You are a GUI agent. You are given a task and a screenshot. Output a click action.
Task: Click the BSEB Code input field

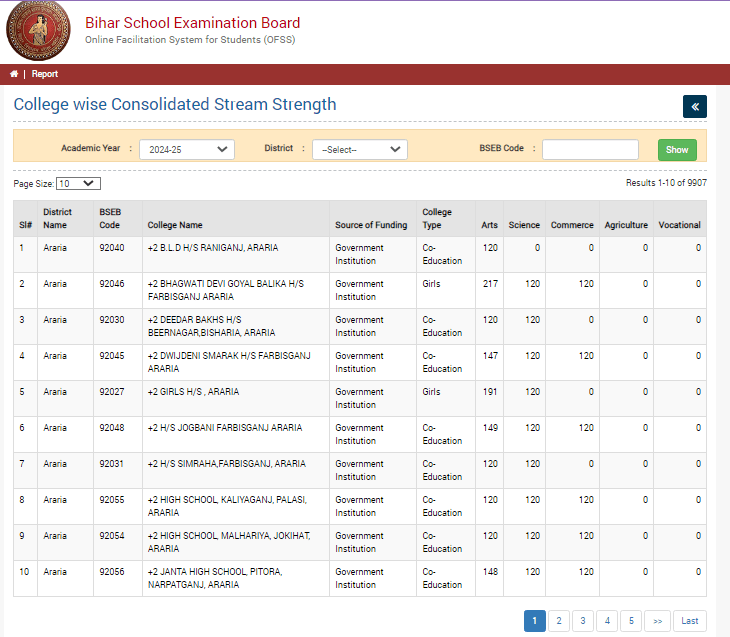(x=590, y=149)
